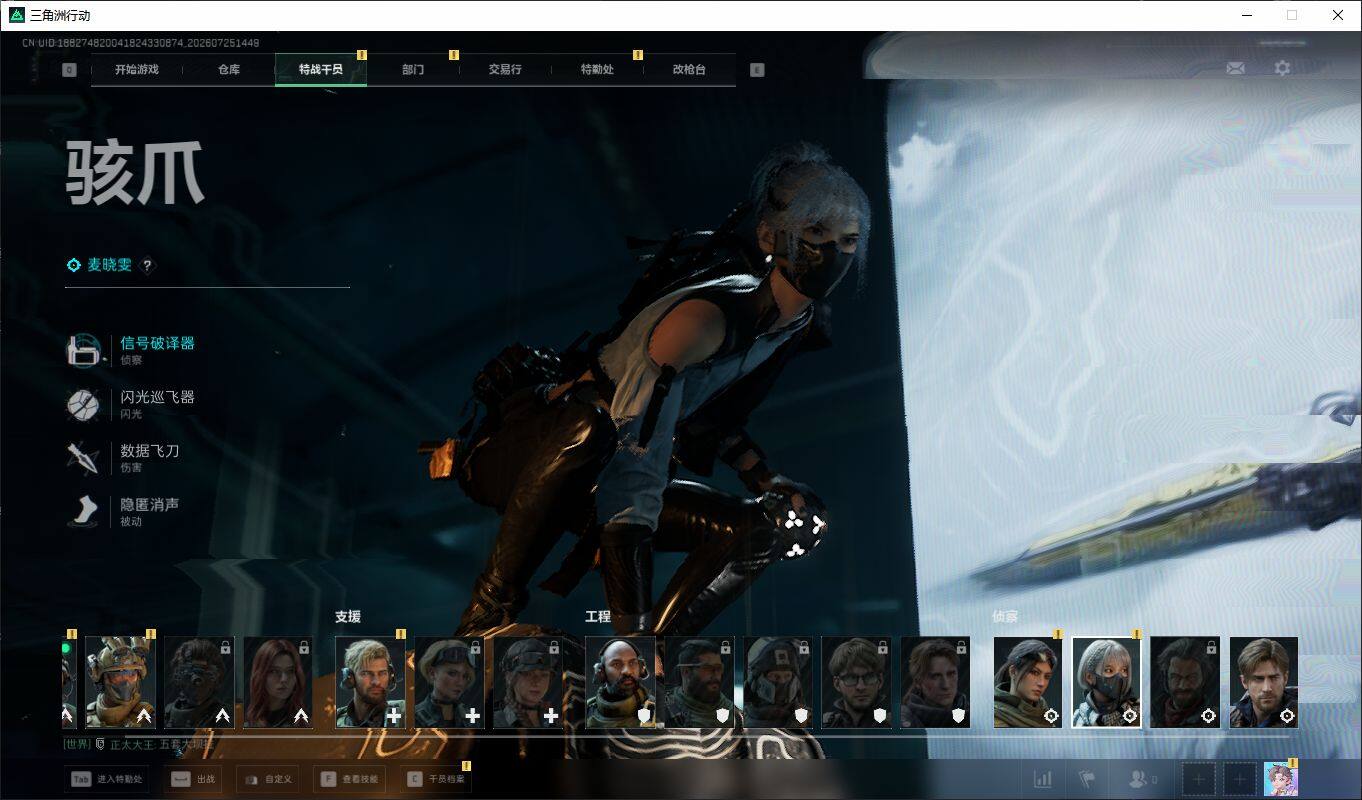Click the operator name 麦晓雯
The image size is (1362, 800).
pos(109,265)
